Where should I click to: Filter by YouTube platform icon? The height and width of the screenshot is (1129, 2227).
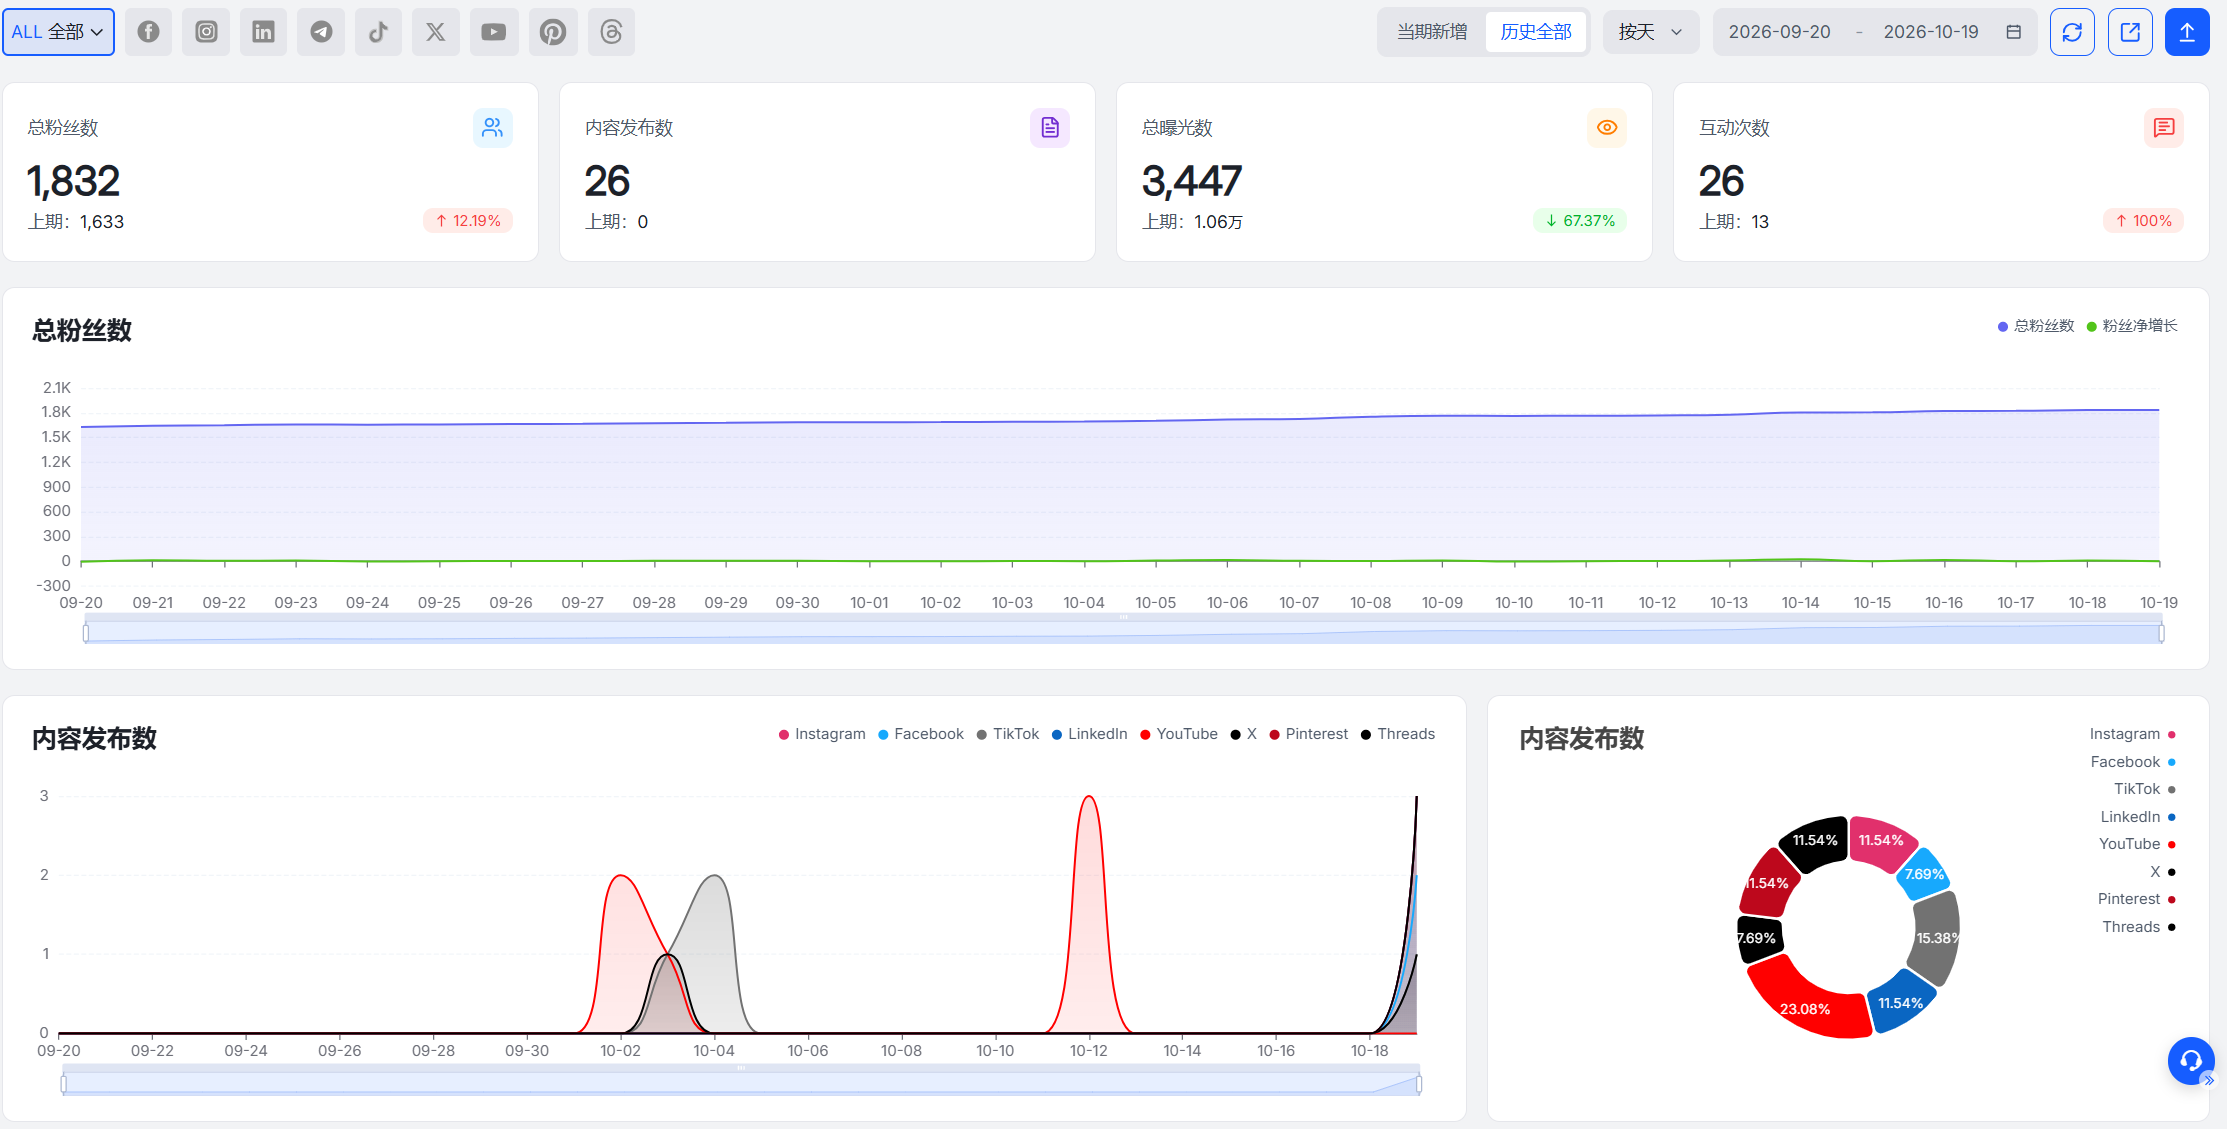[x=494, y=32]
